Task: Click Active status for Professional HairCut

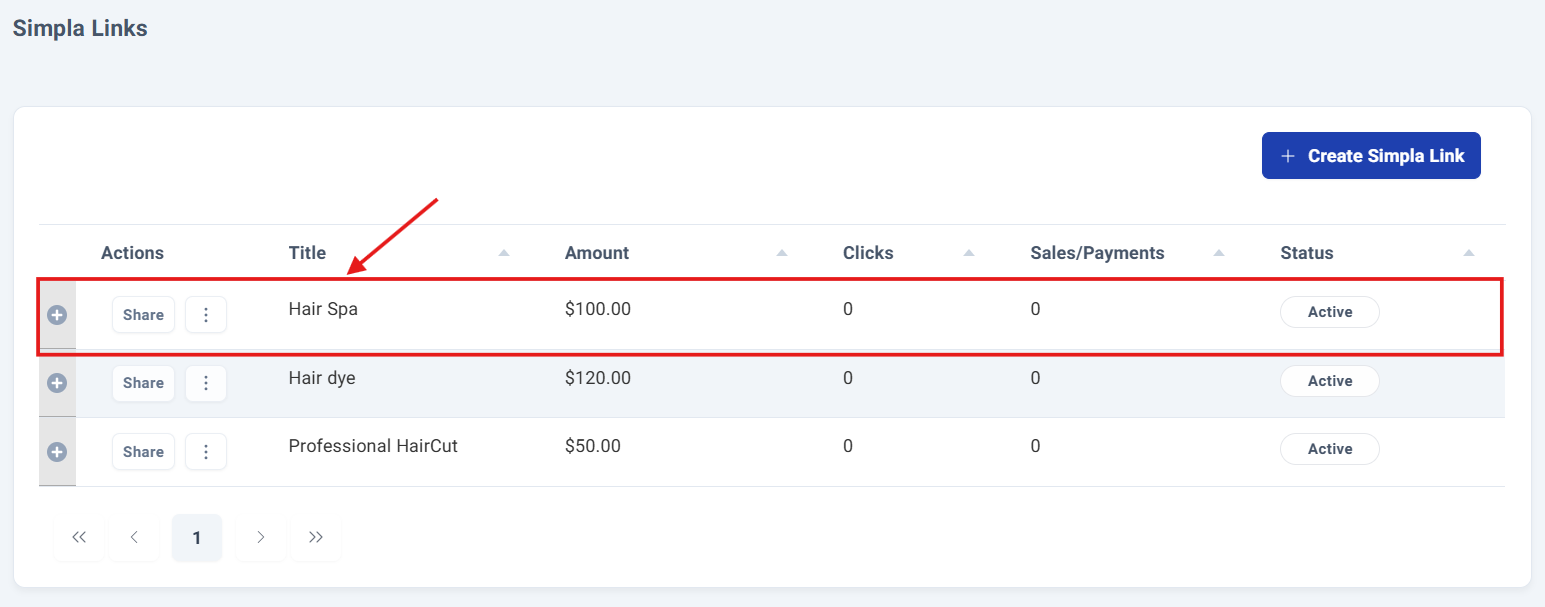Action: [1330, 449]
